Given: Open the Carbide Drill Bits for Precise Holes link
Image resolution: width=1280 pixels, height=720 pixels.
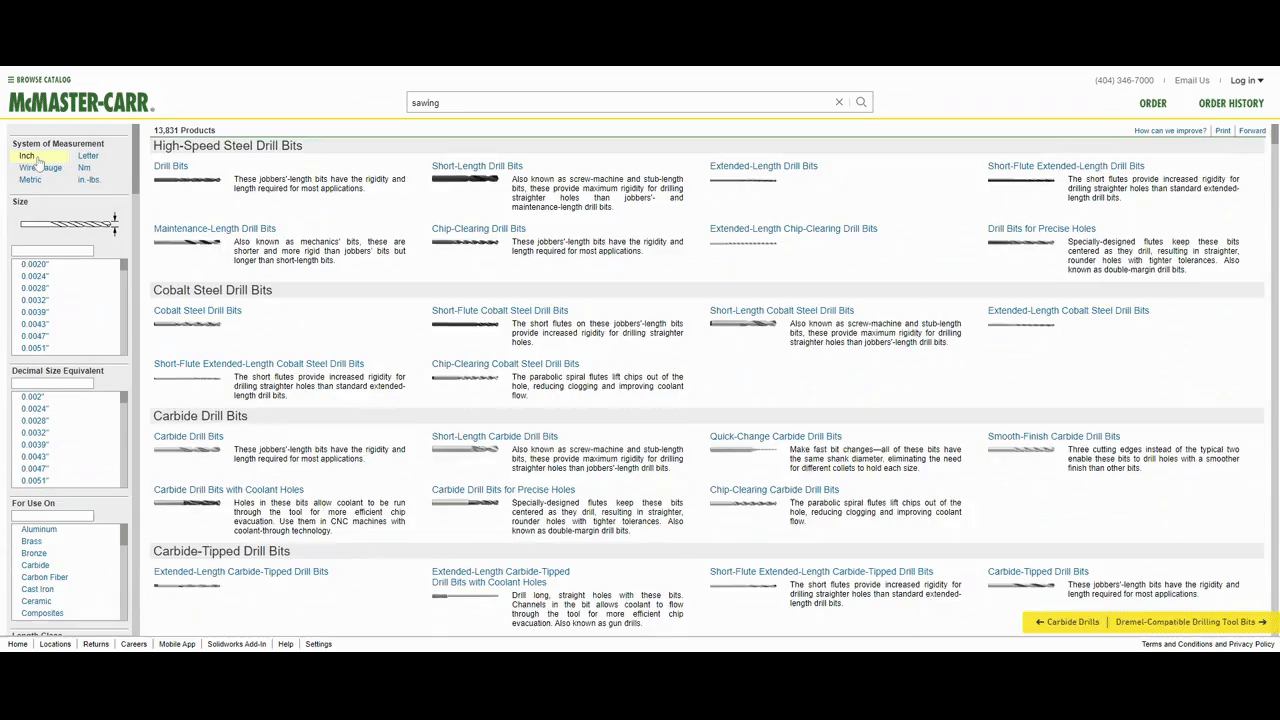Looking at the screenshot, I should 503,490.
